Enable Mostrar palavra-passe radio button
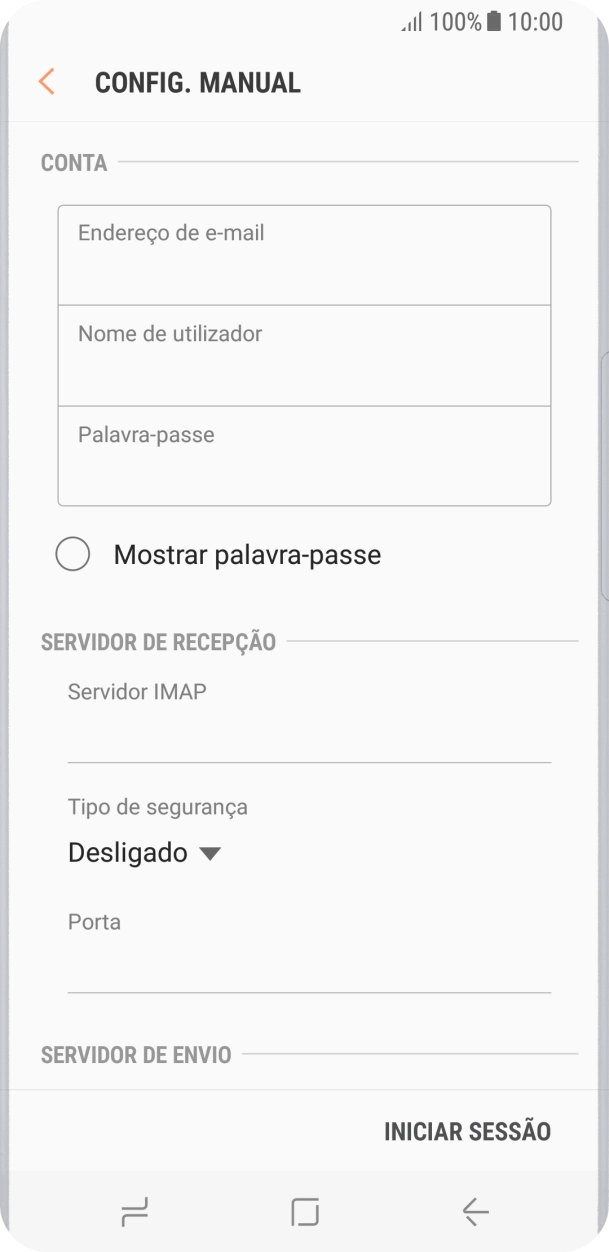Image resolution: width=609 pixels, height=1252 pixels. (x=73, y=554)
